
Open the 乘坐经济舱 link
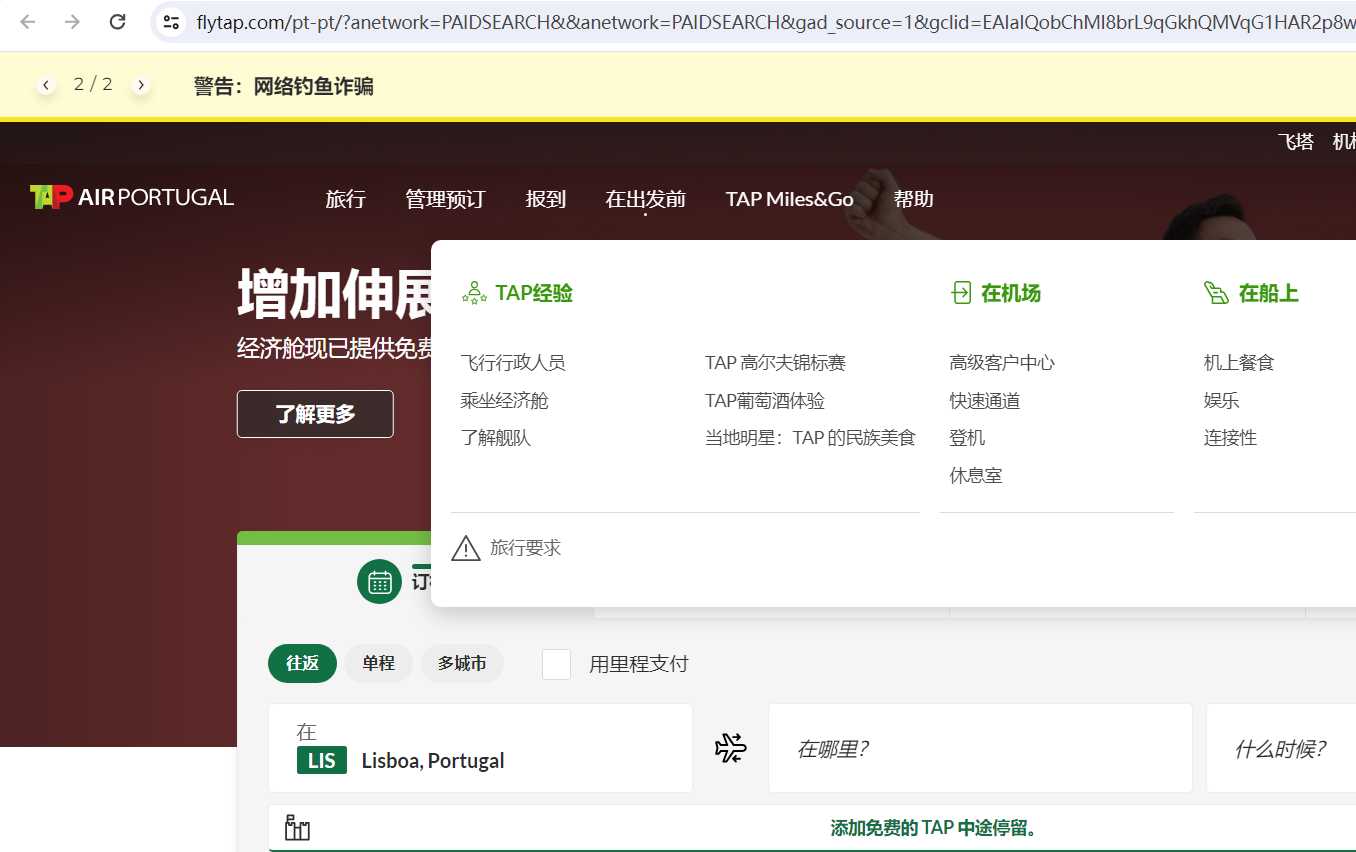coord(504,401)
